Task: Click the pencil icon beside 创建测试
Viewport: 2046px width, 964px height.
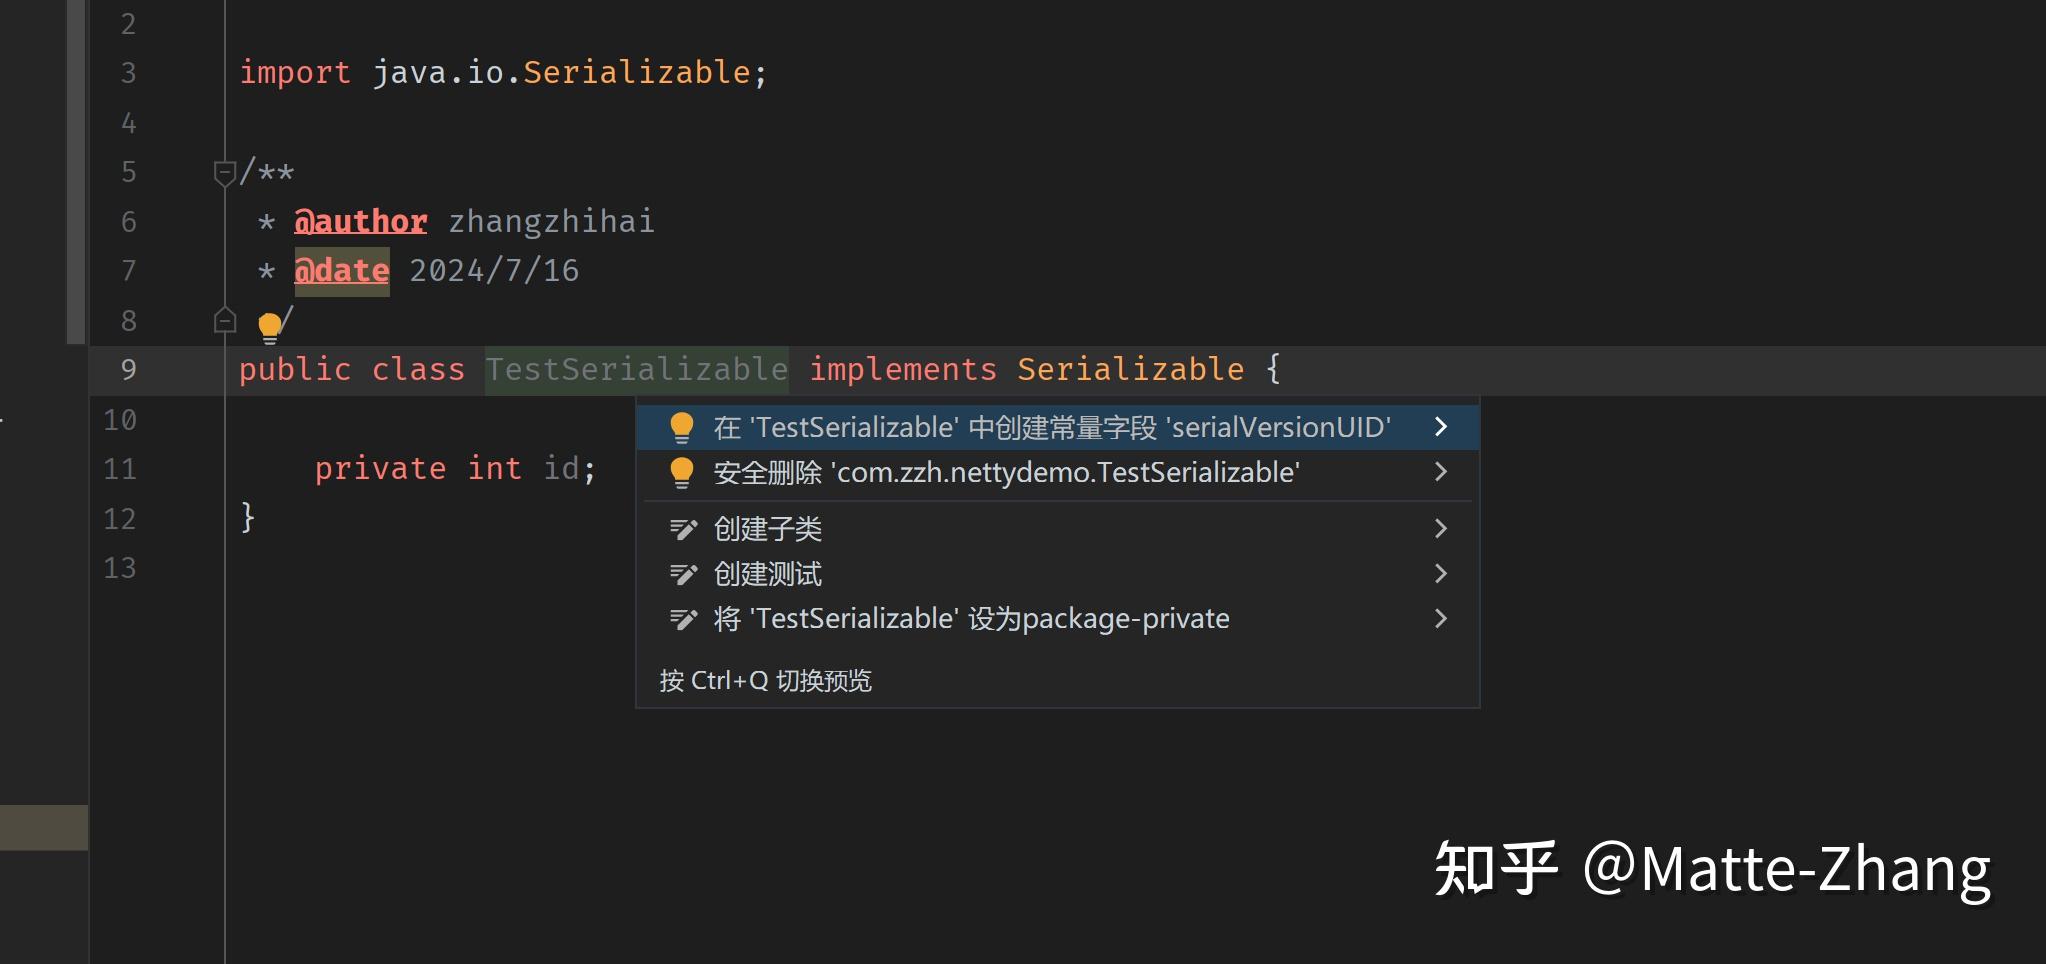Action: click(x=683, y=573)
